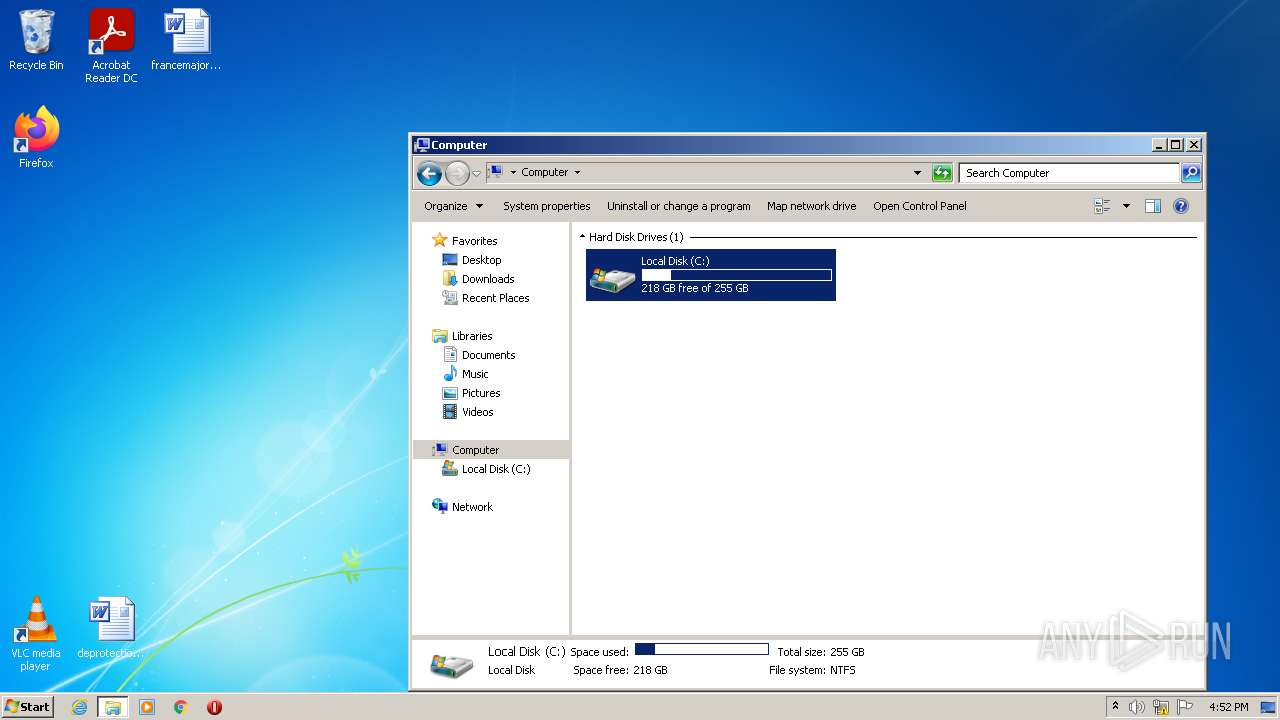Click Local Disk C: capacity bar

(x=736, y=275)
